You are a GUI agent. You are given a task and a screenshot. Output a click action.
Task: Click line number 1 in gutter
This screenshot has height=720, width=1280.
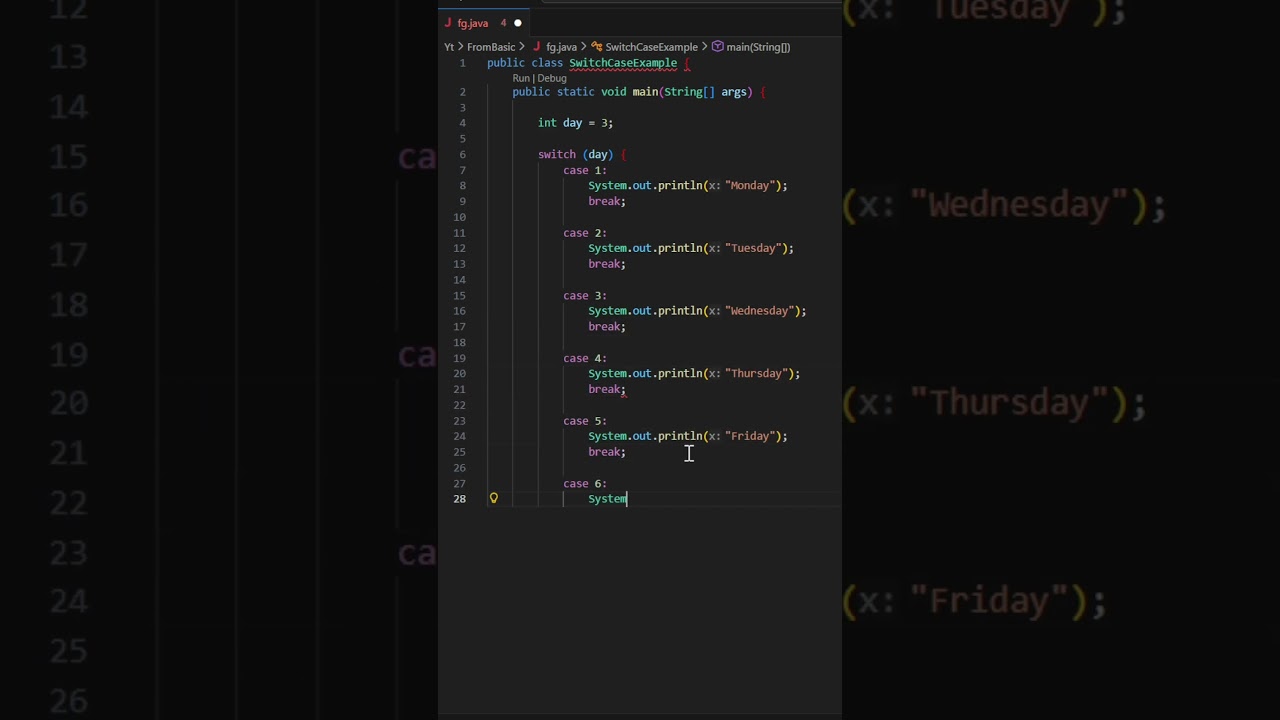click(462, 63)
